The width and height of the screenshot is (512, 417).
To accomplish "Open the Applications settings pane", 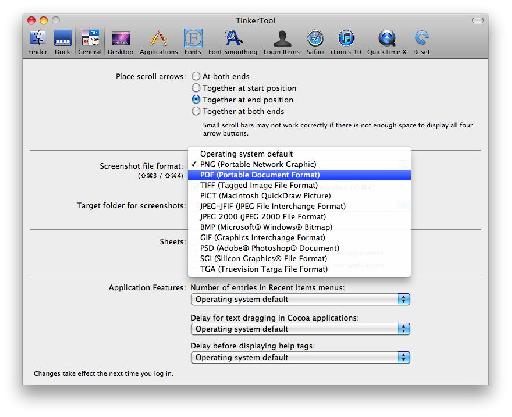I will coord(159,42).
